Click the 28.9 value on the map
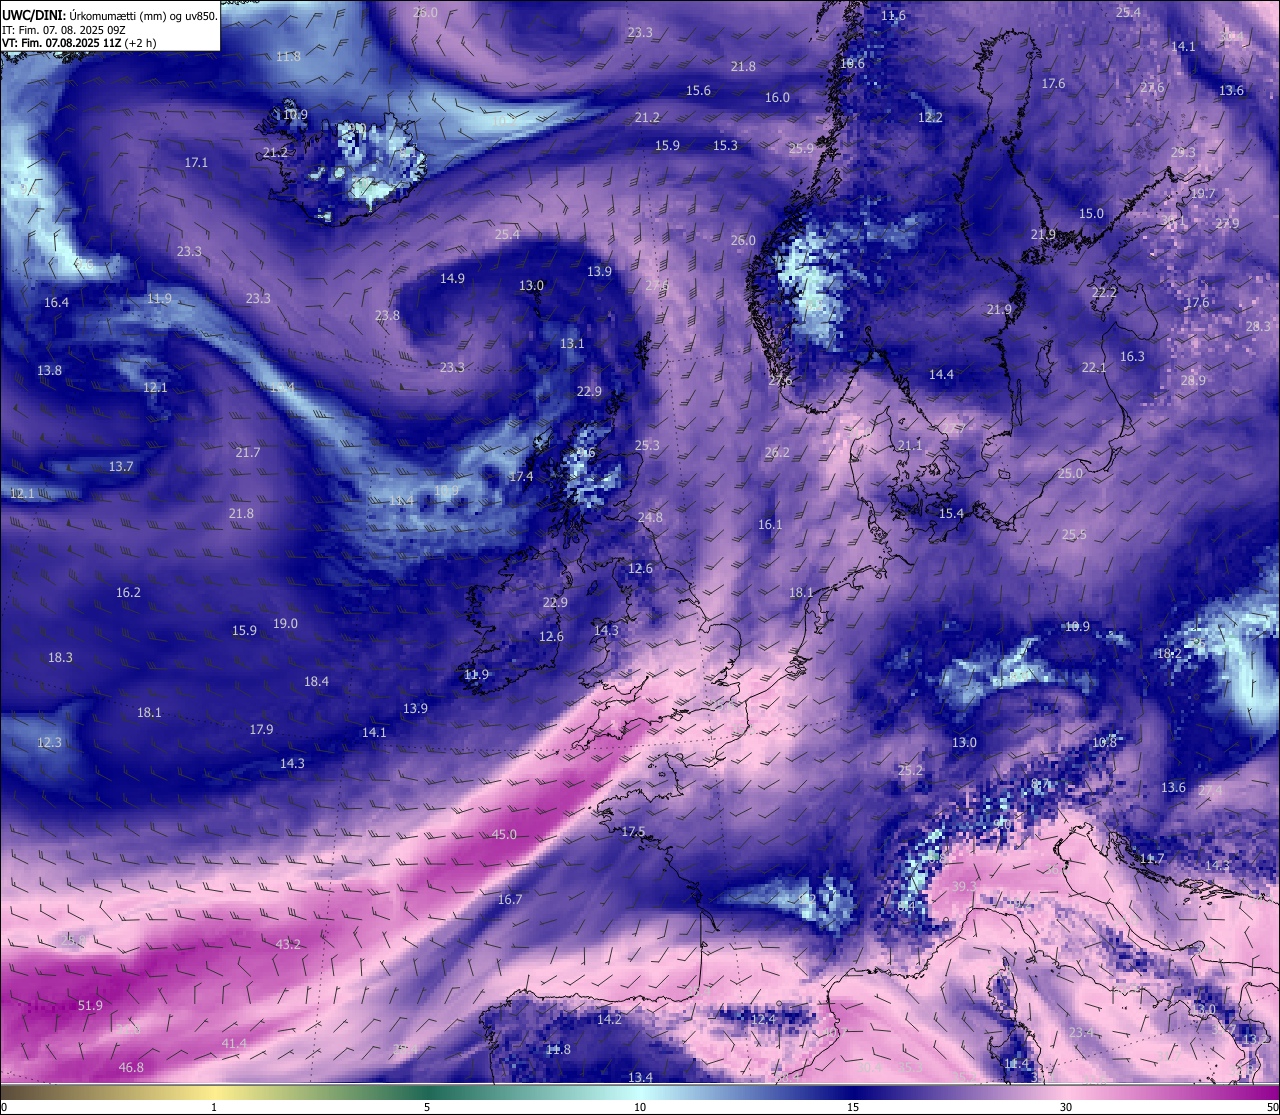 (1193, 381)
